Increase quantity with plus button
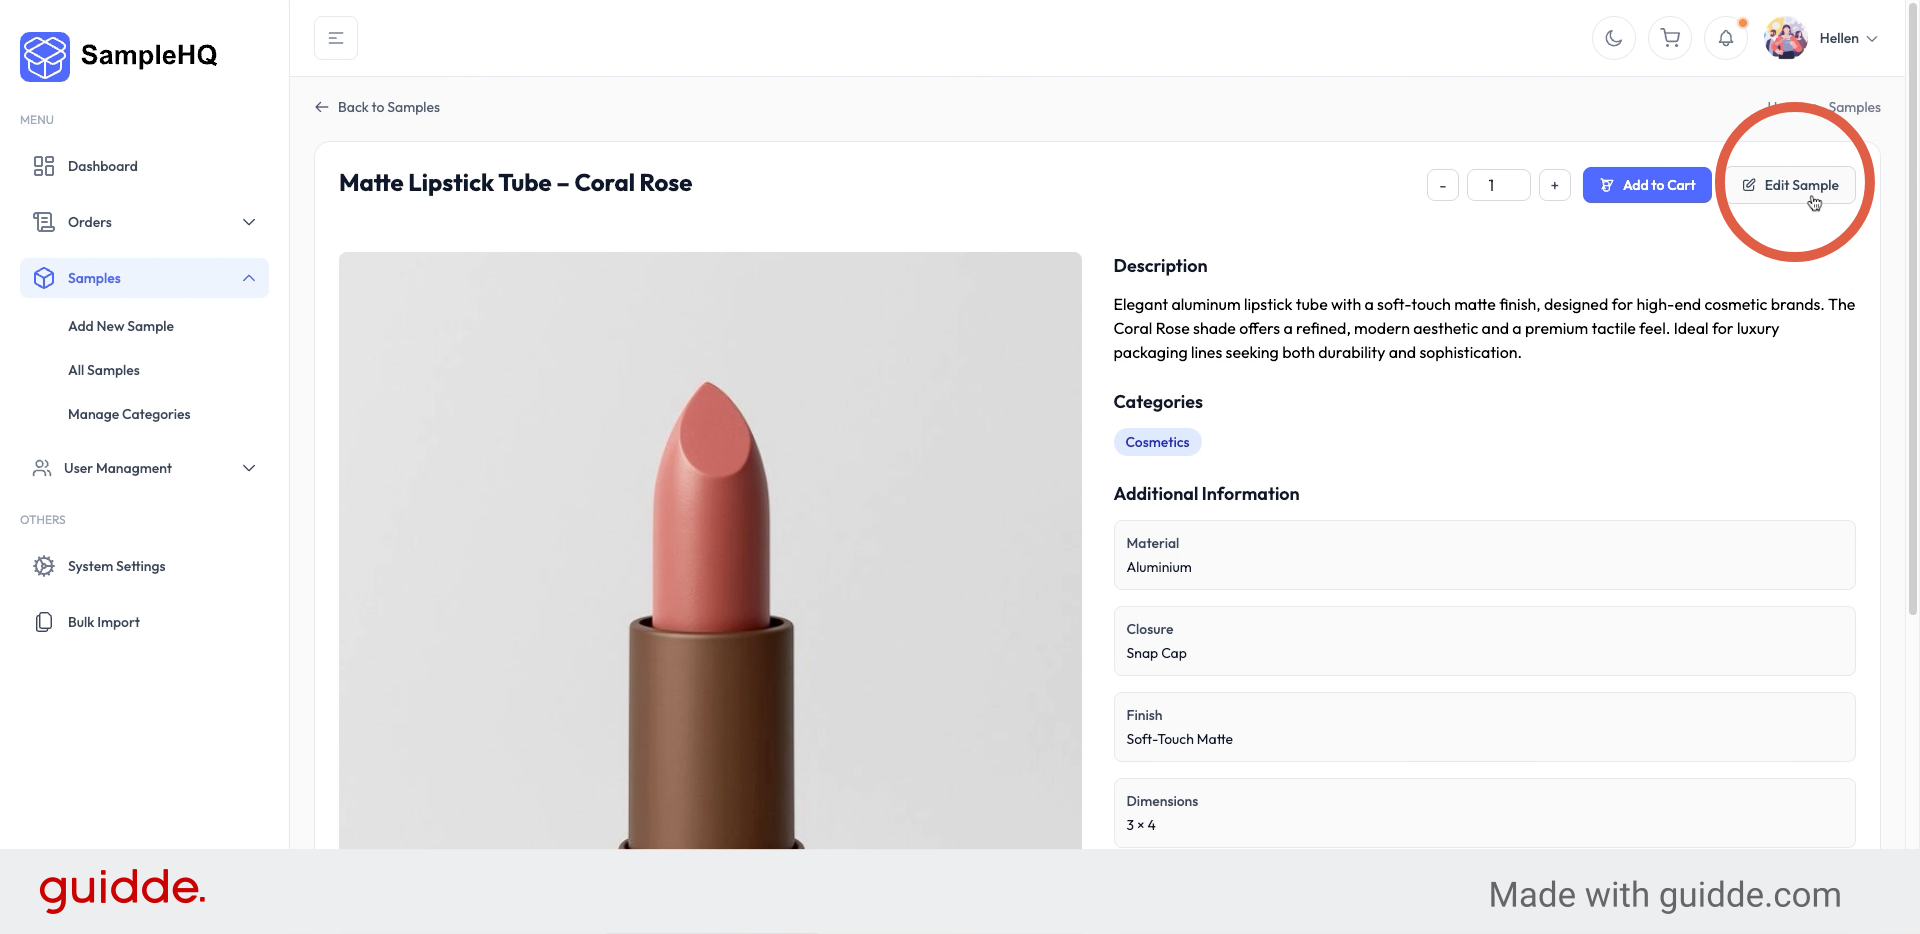1920x934 pixels. 1554,185
